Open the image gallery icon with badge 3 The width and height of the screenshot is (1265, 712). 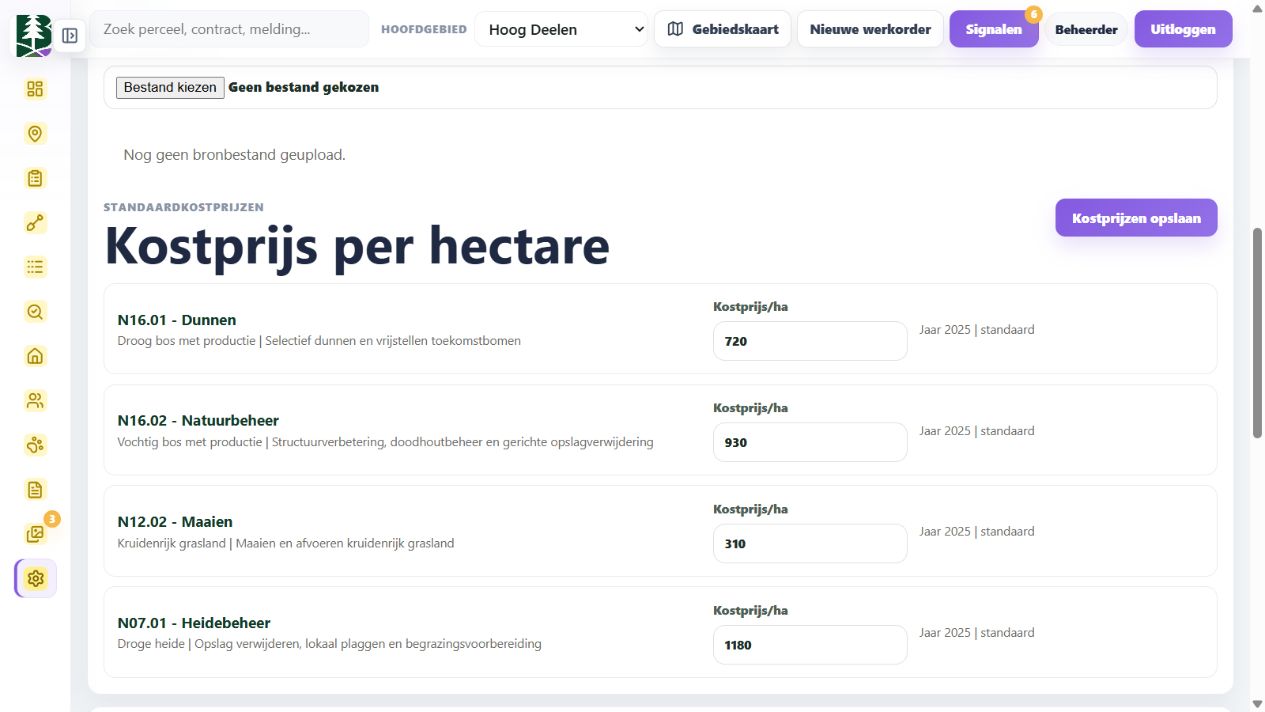point(36,534)
